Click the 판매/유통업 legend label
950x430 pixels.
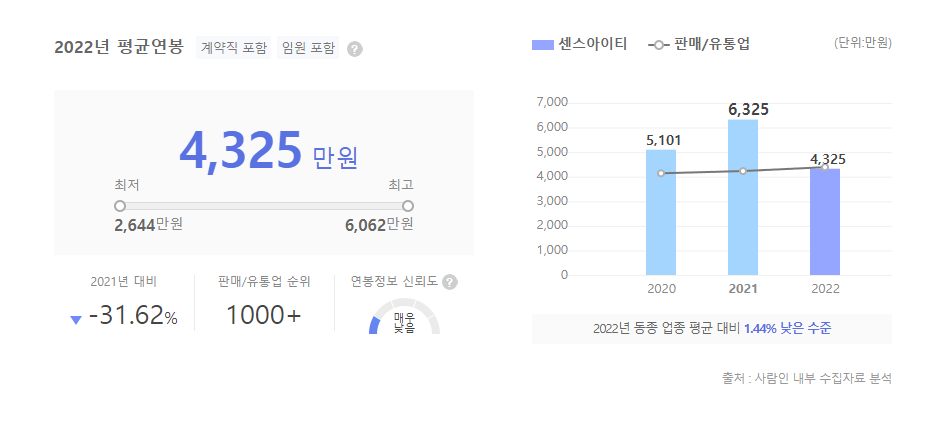tap(711, 44)
